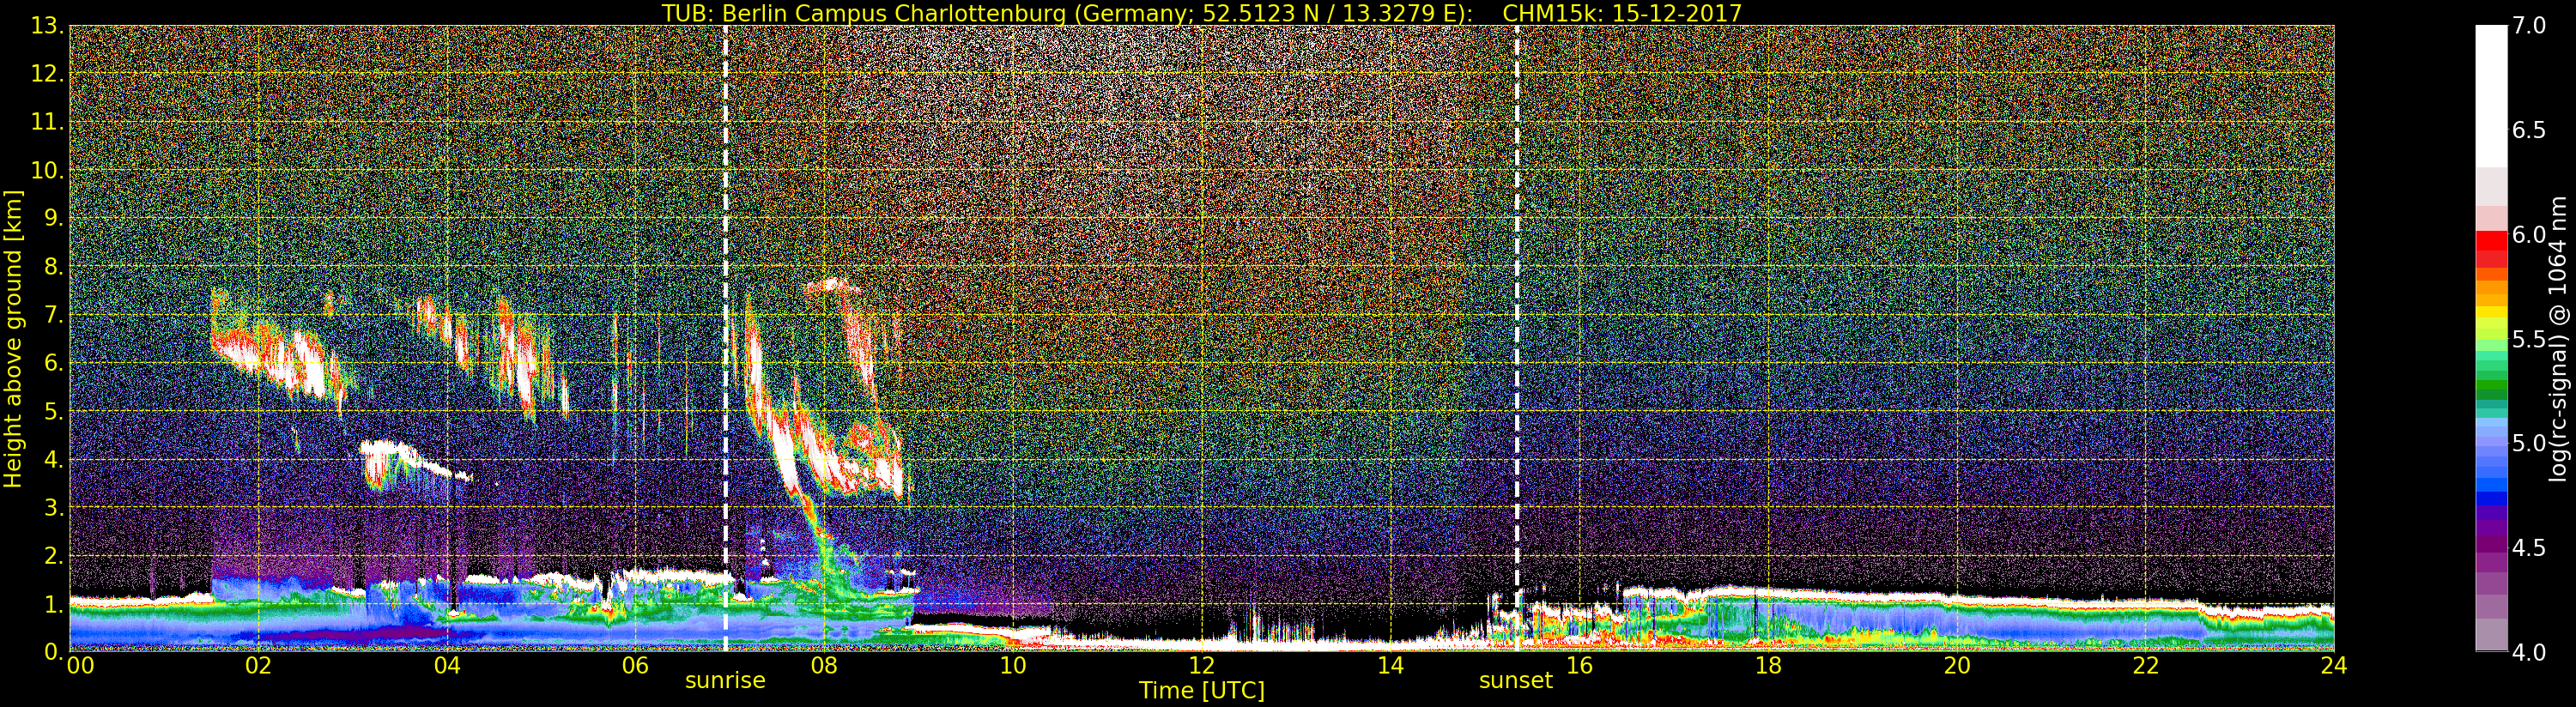Click the "10" time axis tick label
2576x707 pixels.
coord(1013,665)
